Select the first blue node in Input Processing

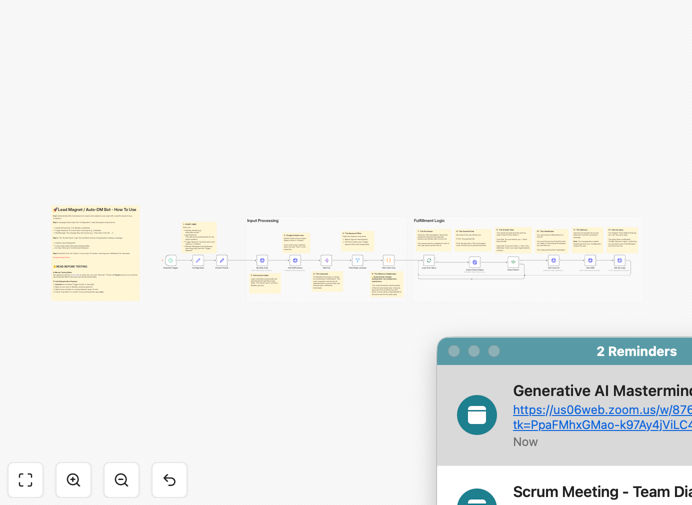(262, 260)
